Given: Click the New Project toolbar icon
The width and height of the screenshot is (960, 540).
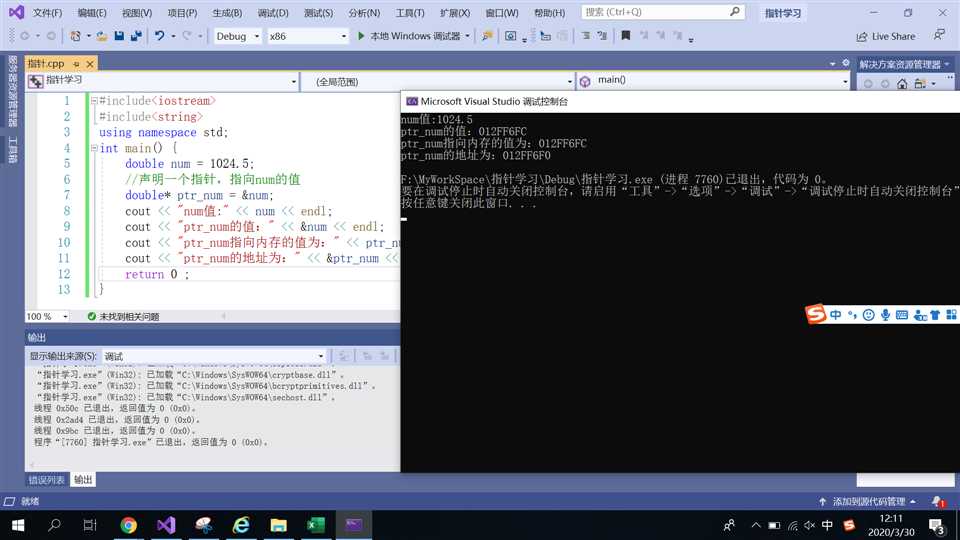Looking at the screenshot, I should 75,36.
